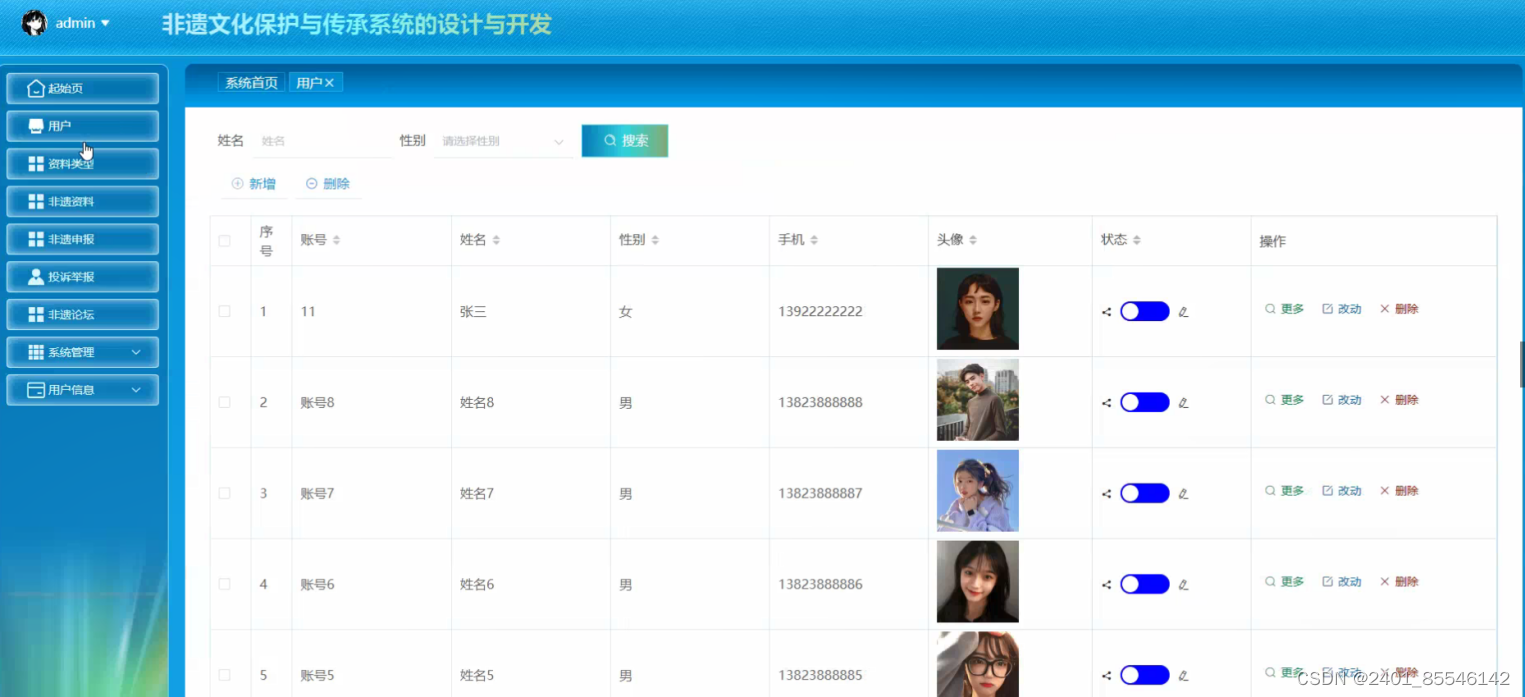1525x697 pixels.
Task: Open the 请选择性别 dropdown
Action: [x=500, y=141]
